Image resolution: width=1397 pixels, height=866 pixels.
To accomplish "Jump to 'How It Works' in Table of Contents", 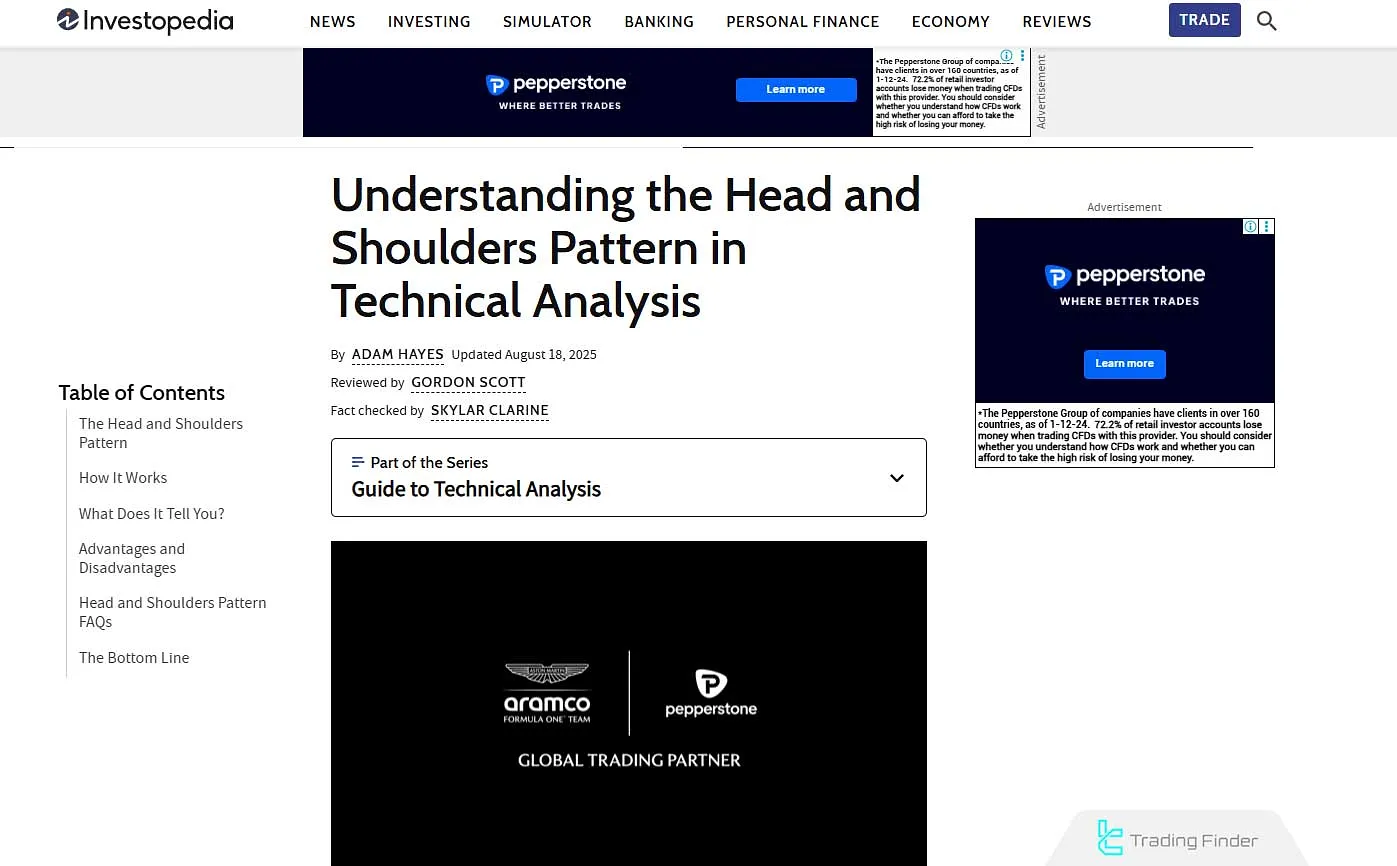I will click(x=123, y=478).
